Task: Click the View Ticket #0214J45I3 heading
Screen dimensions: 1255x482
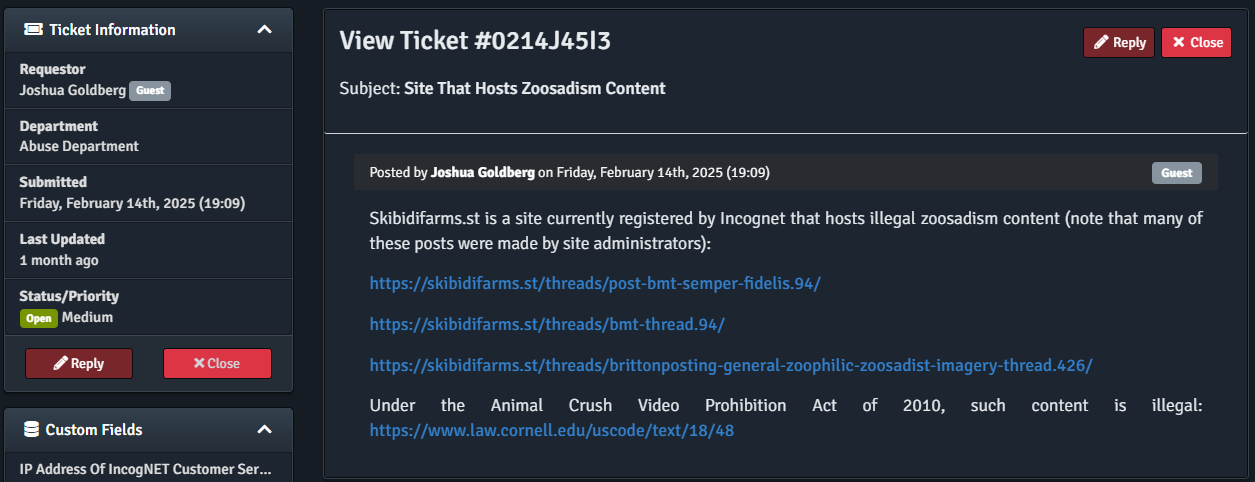Action: pyautogui.click(x=475, y=41)
